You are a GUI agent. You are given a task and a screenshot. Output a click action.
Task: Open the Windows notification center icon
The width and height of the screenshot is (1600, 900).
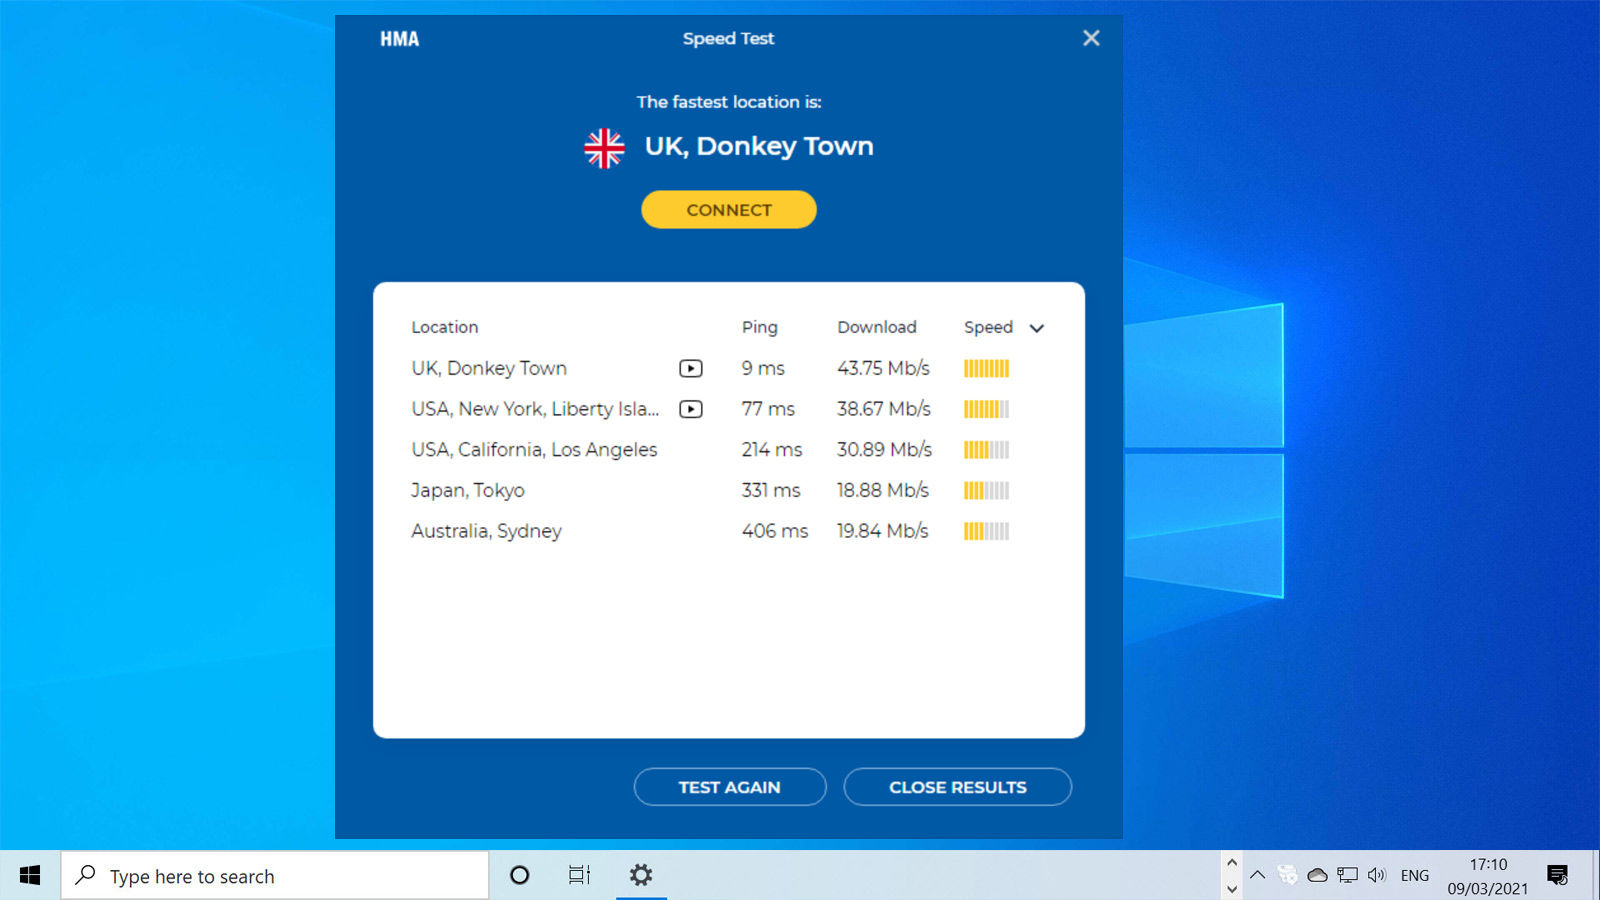[1557, 875]
